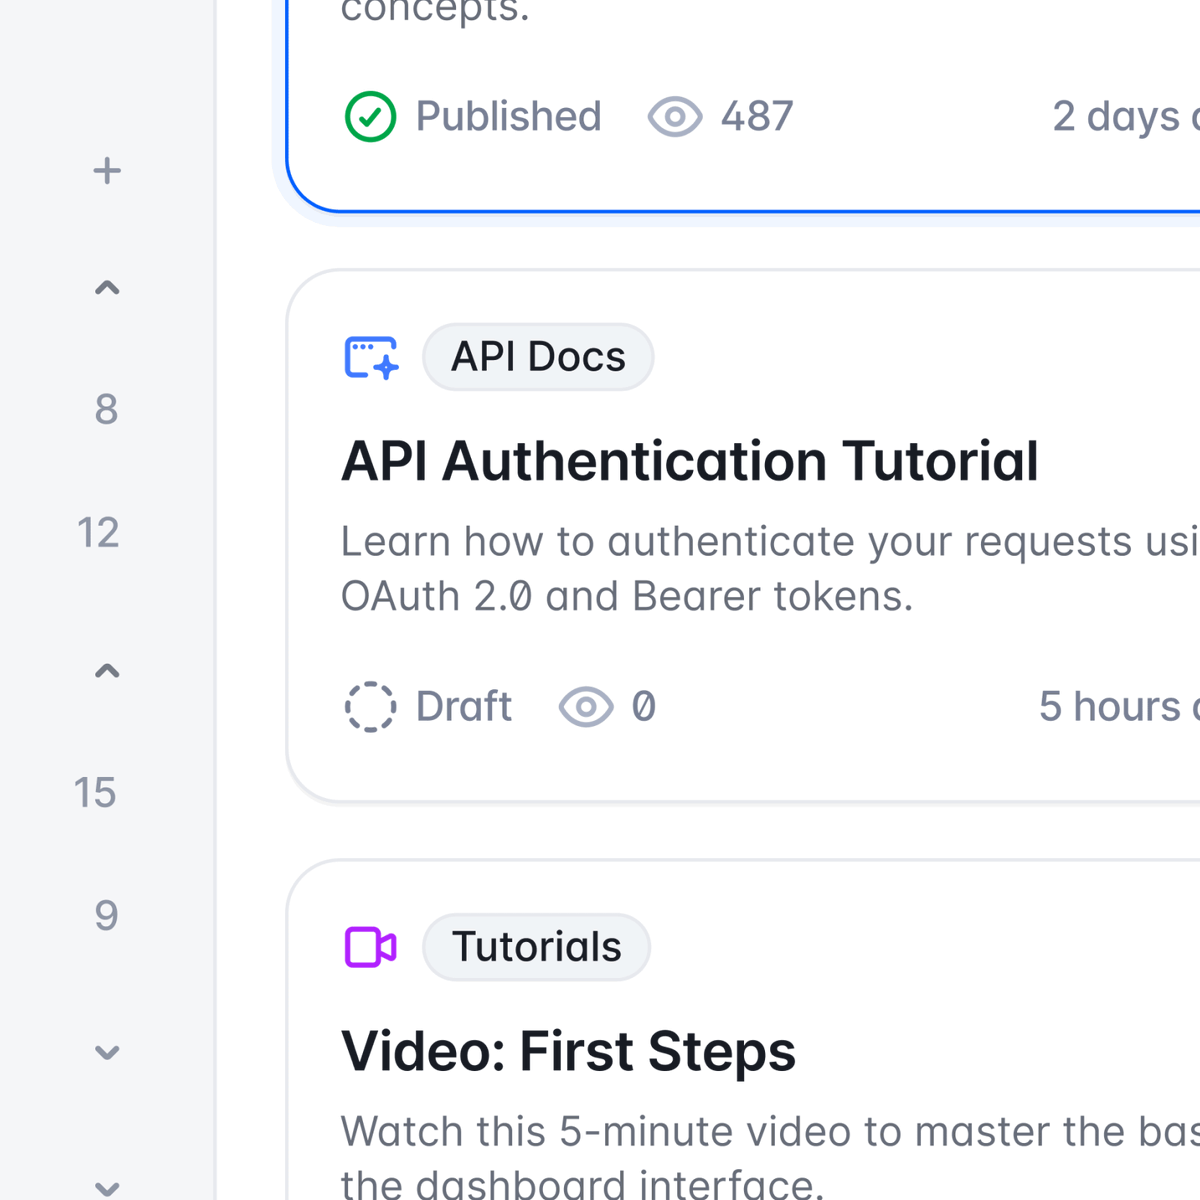Expand the sidebar section below the 9 count
The image size is (1200, 1200).
click(107, 1052)
